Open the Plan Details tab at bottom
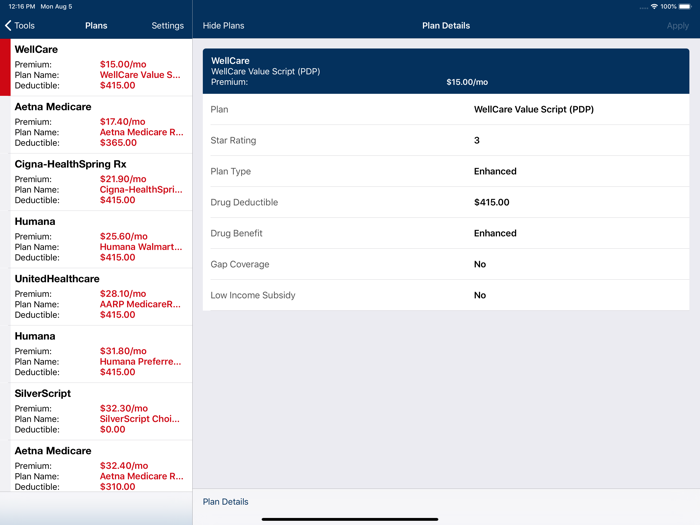 tap(225, 501)
